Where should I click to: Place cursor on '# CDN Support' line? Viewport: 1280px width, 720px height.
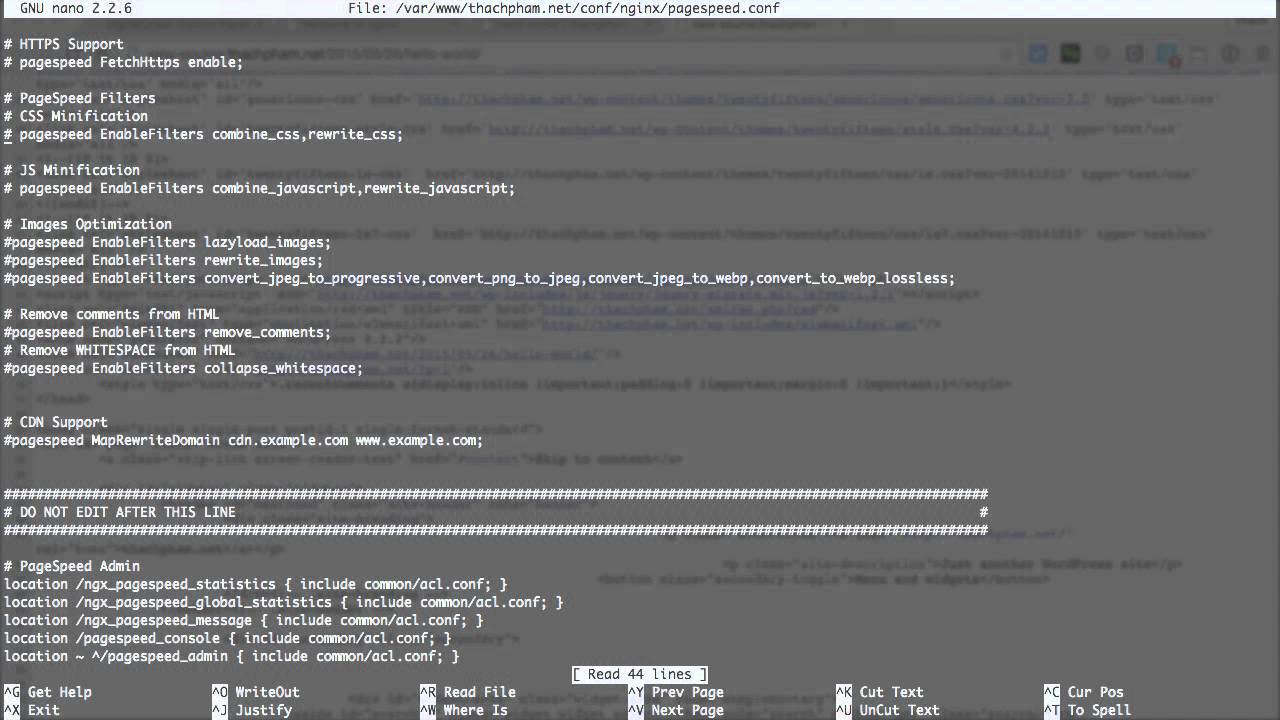56,422
